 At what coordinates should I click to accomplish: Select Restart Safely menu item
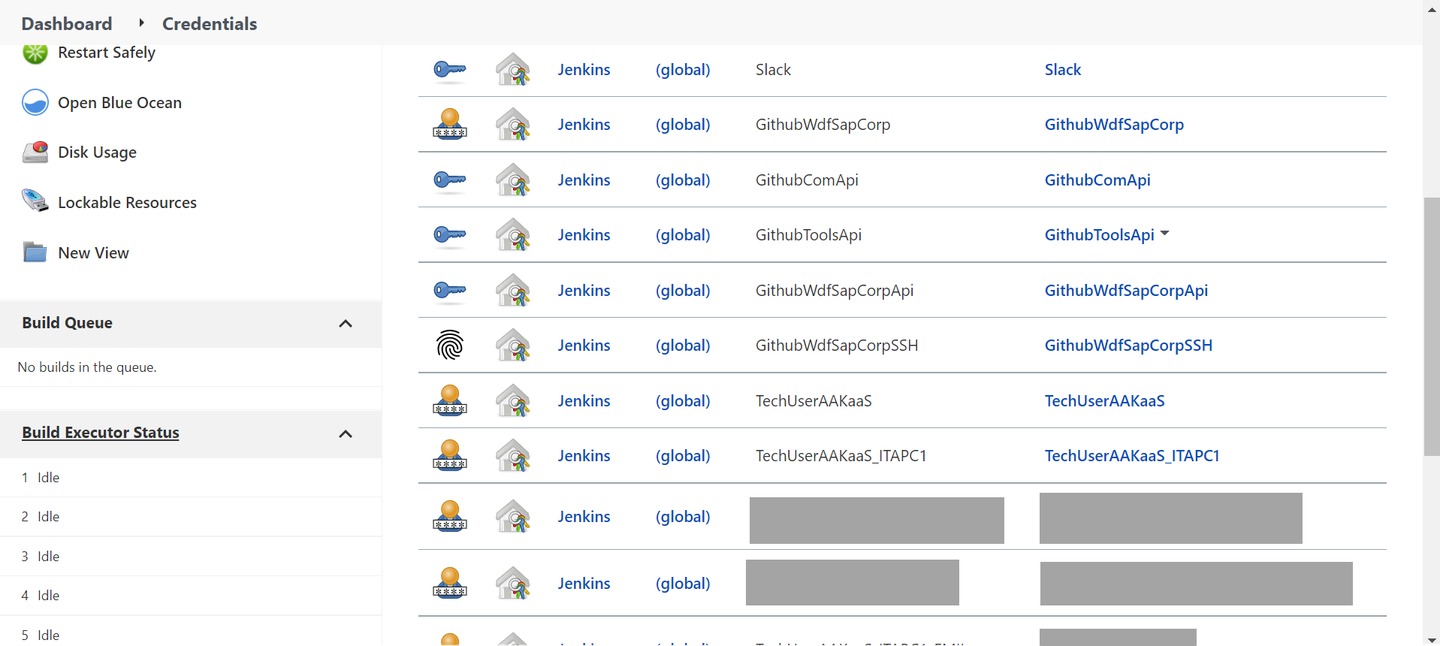[106, 53]
